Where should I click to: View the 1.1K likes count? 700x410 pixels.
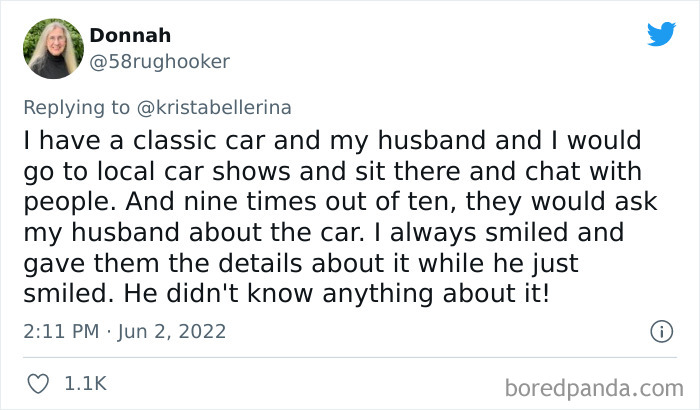pyautogui.click(x=86, y=383)
